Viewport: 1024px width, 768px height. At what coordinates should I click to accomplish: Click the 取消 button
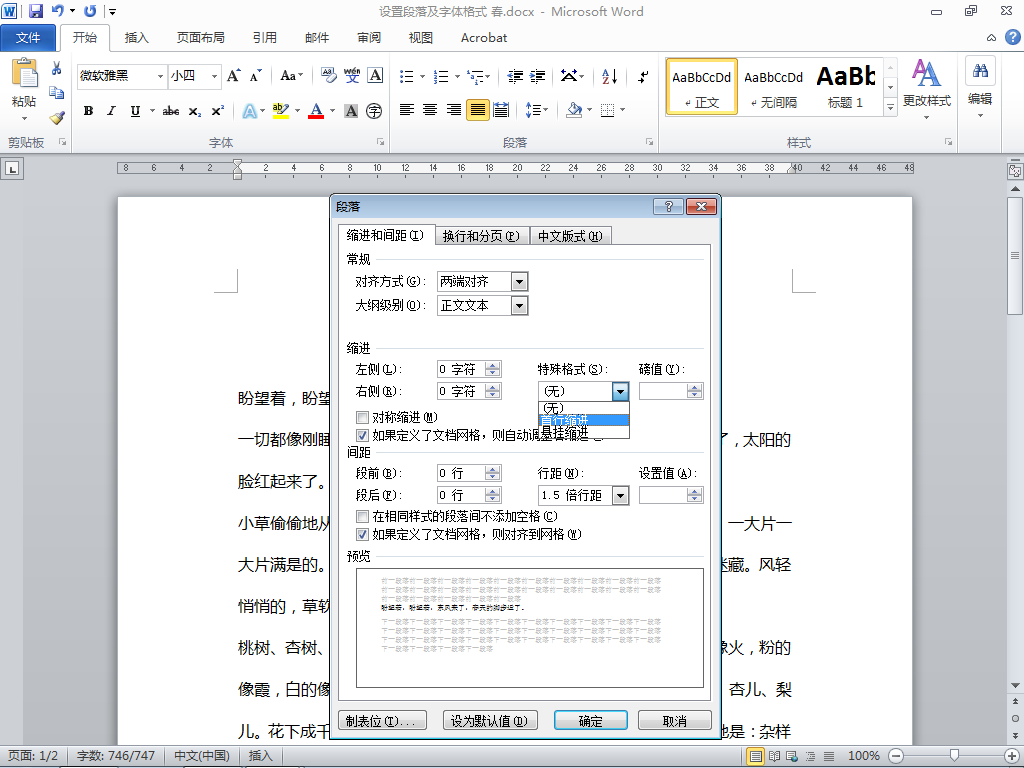click(x=675, y=721)
